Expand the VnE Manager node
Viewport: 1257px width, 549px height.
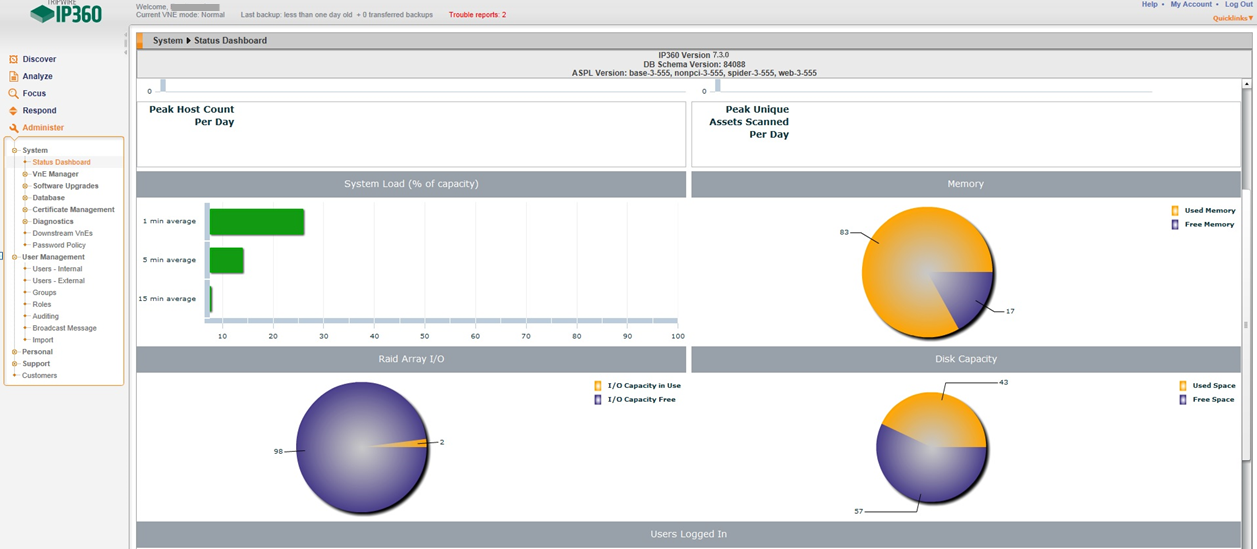(25, 174)
